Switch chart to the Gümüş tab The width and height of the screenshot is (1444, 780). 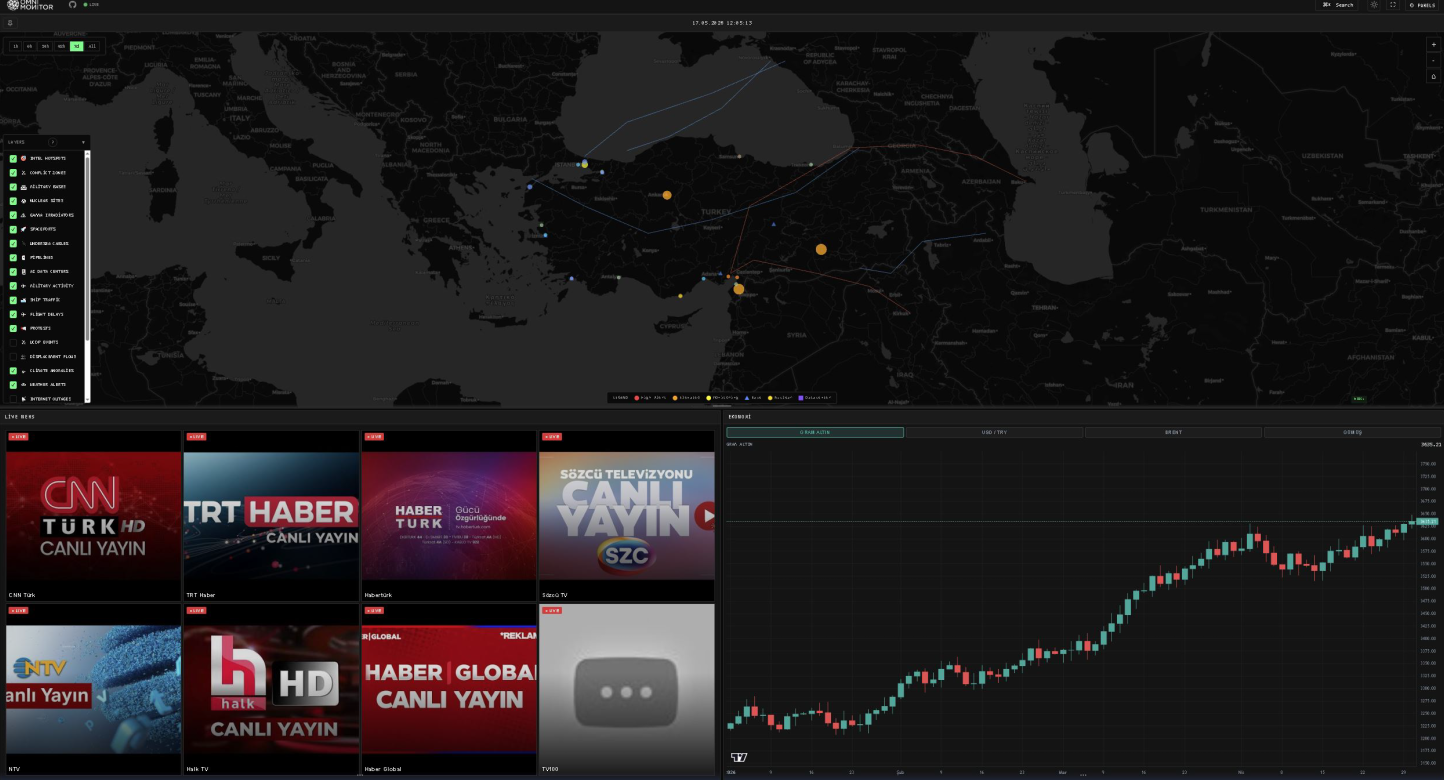(x=1352, y=433)
